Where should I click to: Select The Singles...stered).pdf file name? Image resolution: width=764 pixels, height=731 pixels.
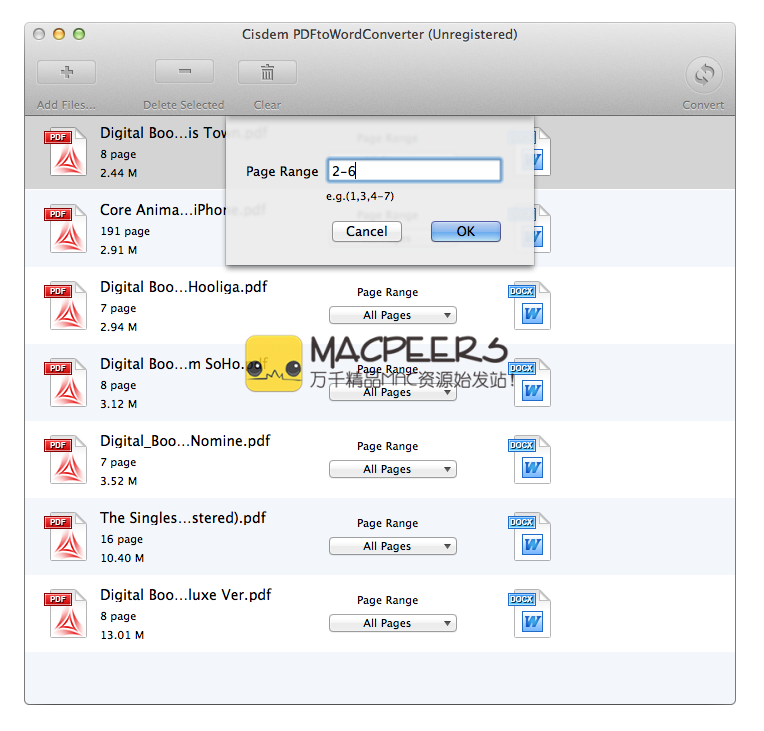click(x=183, y=518)
